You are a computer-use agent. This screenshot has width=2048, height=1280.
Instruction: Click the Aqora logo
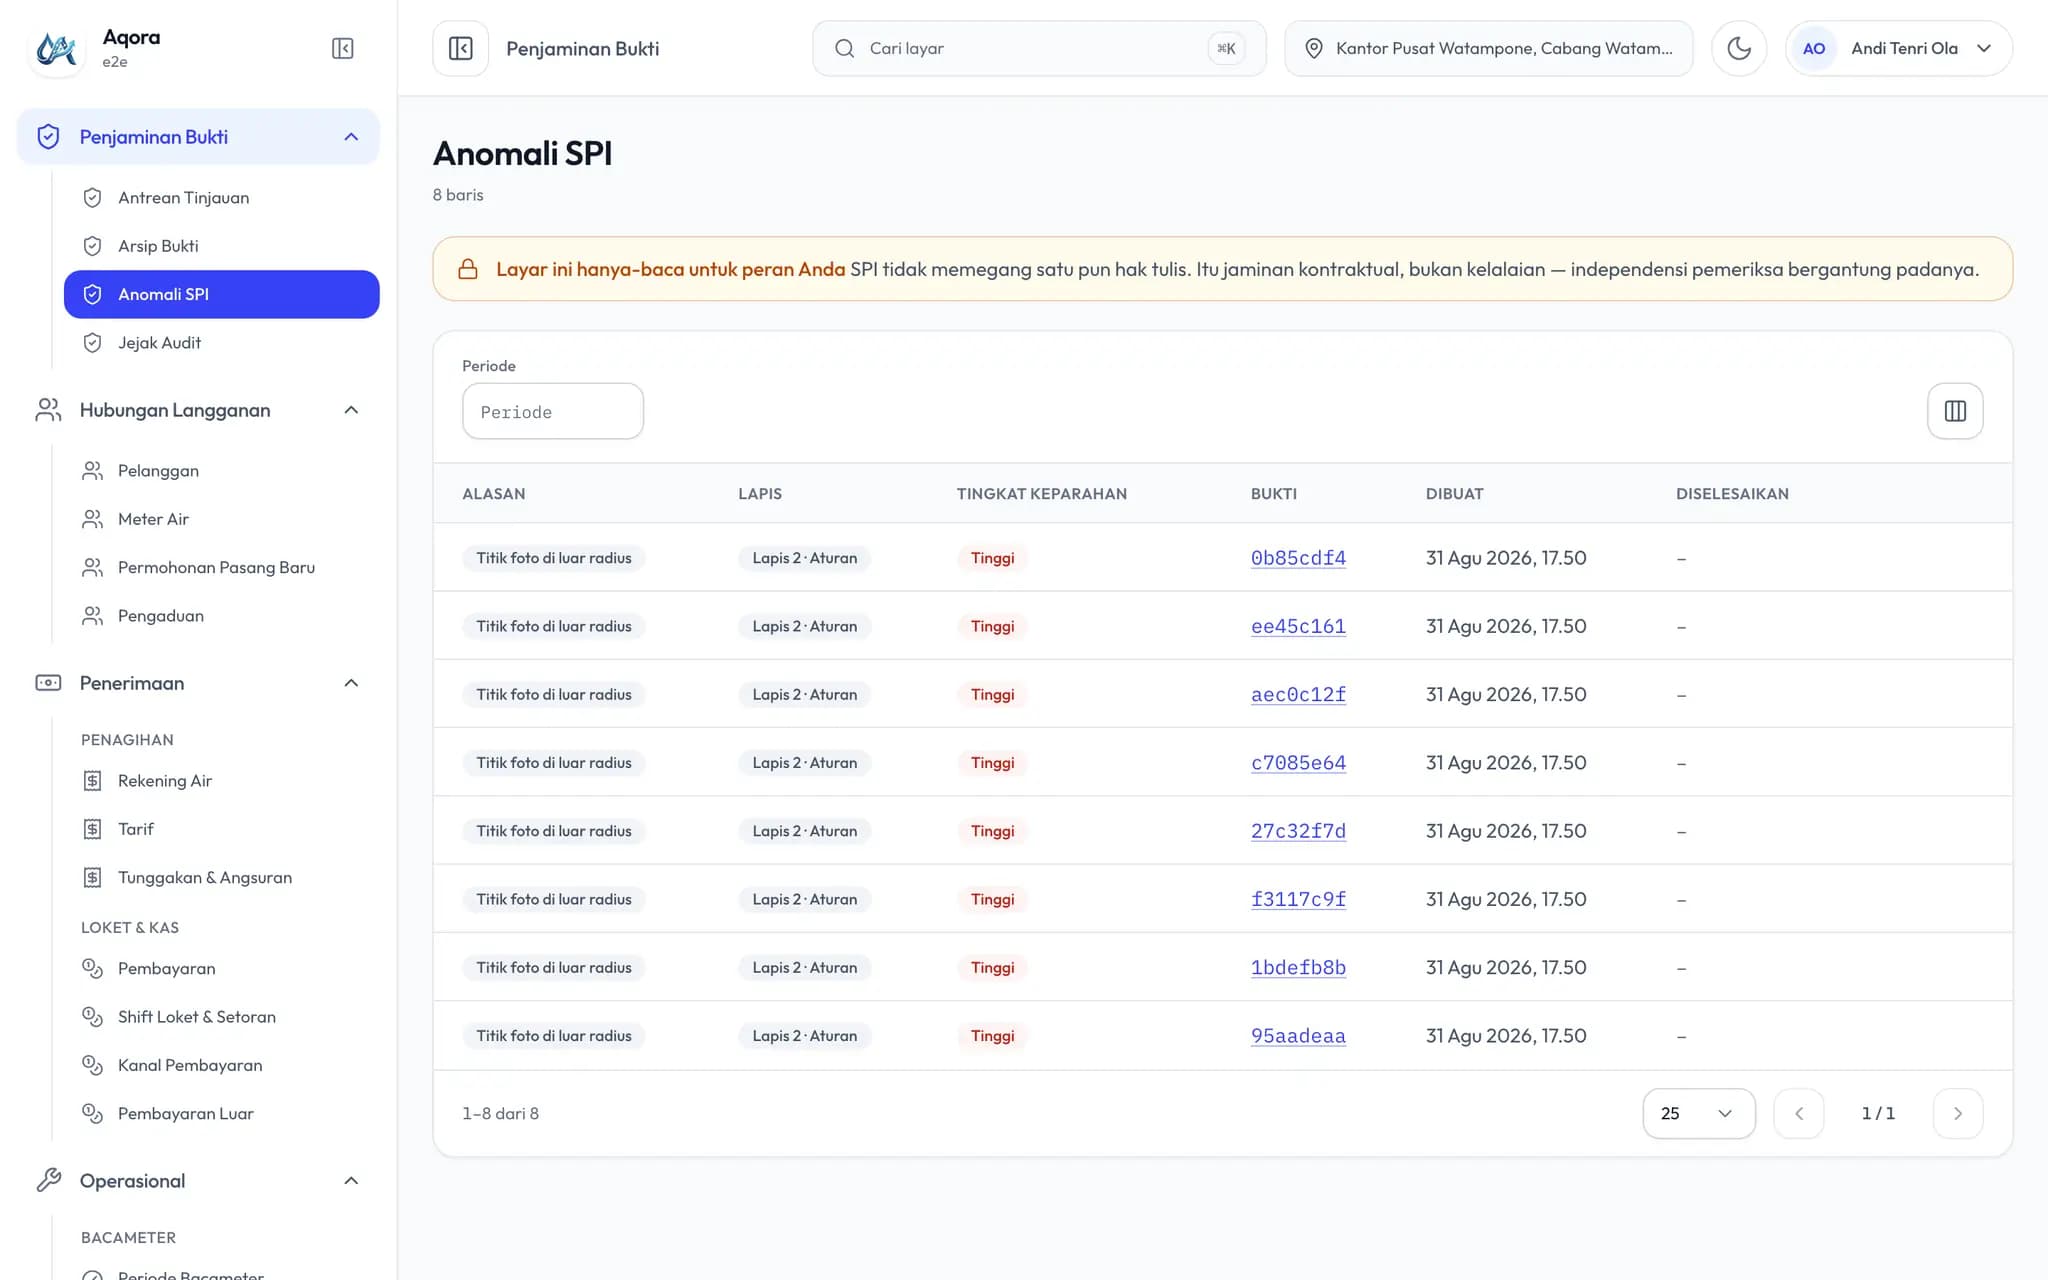56,48
